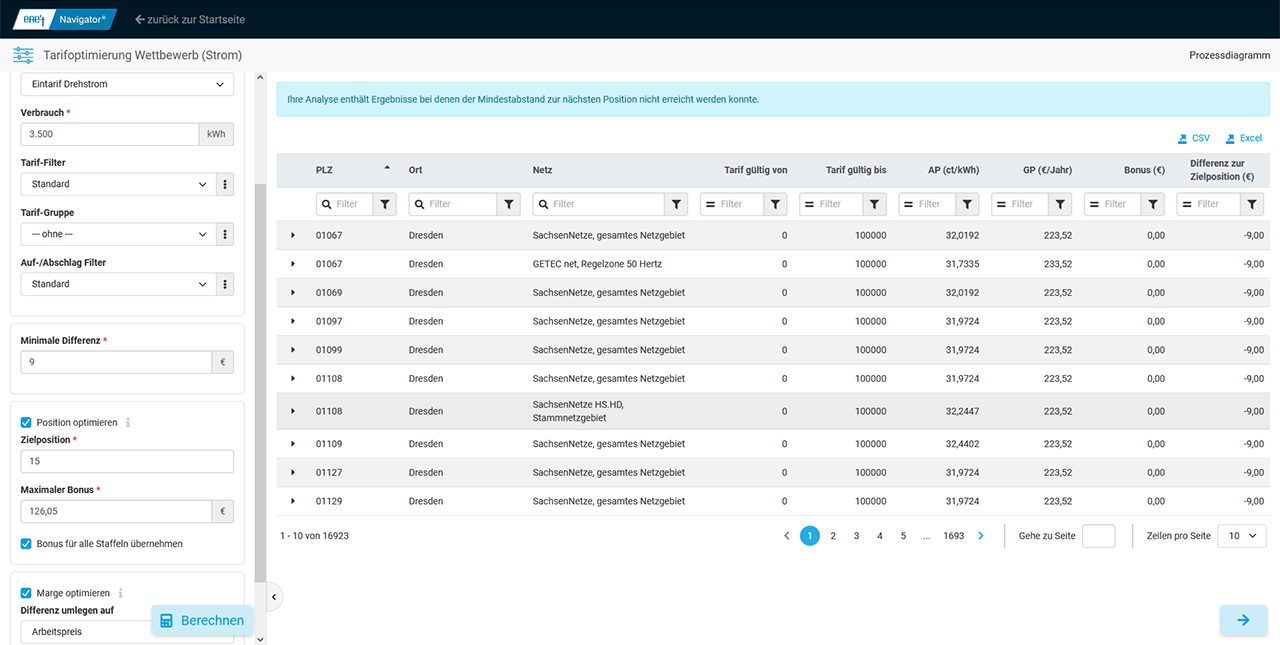This screenshot has height=645, width=1280.
Task: Uncheck the Position optimieren checkbox
Action: [x=26, y=423]
